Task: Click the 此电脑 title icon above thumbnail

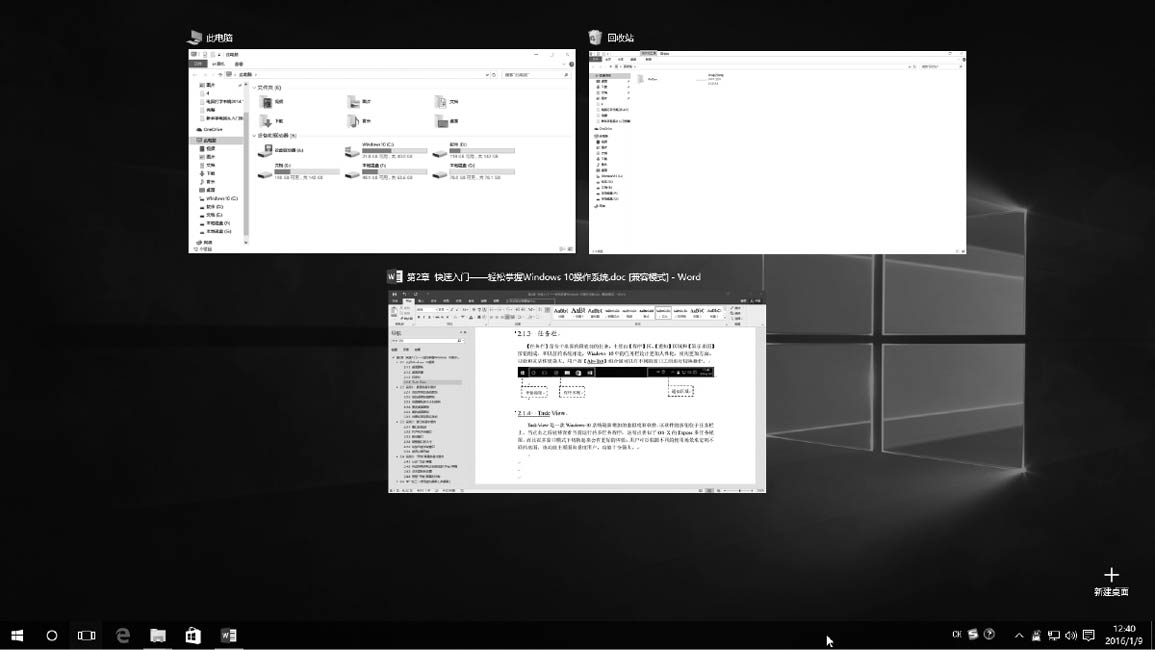Action: click(x=194, y=37)
